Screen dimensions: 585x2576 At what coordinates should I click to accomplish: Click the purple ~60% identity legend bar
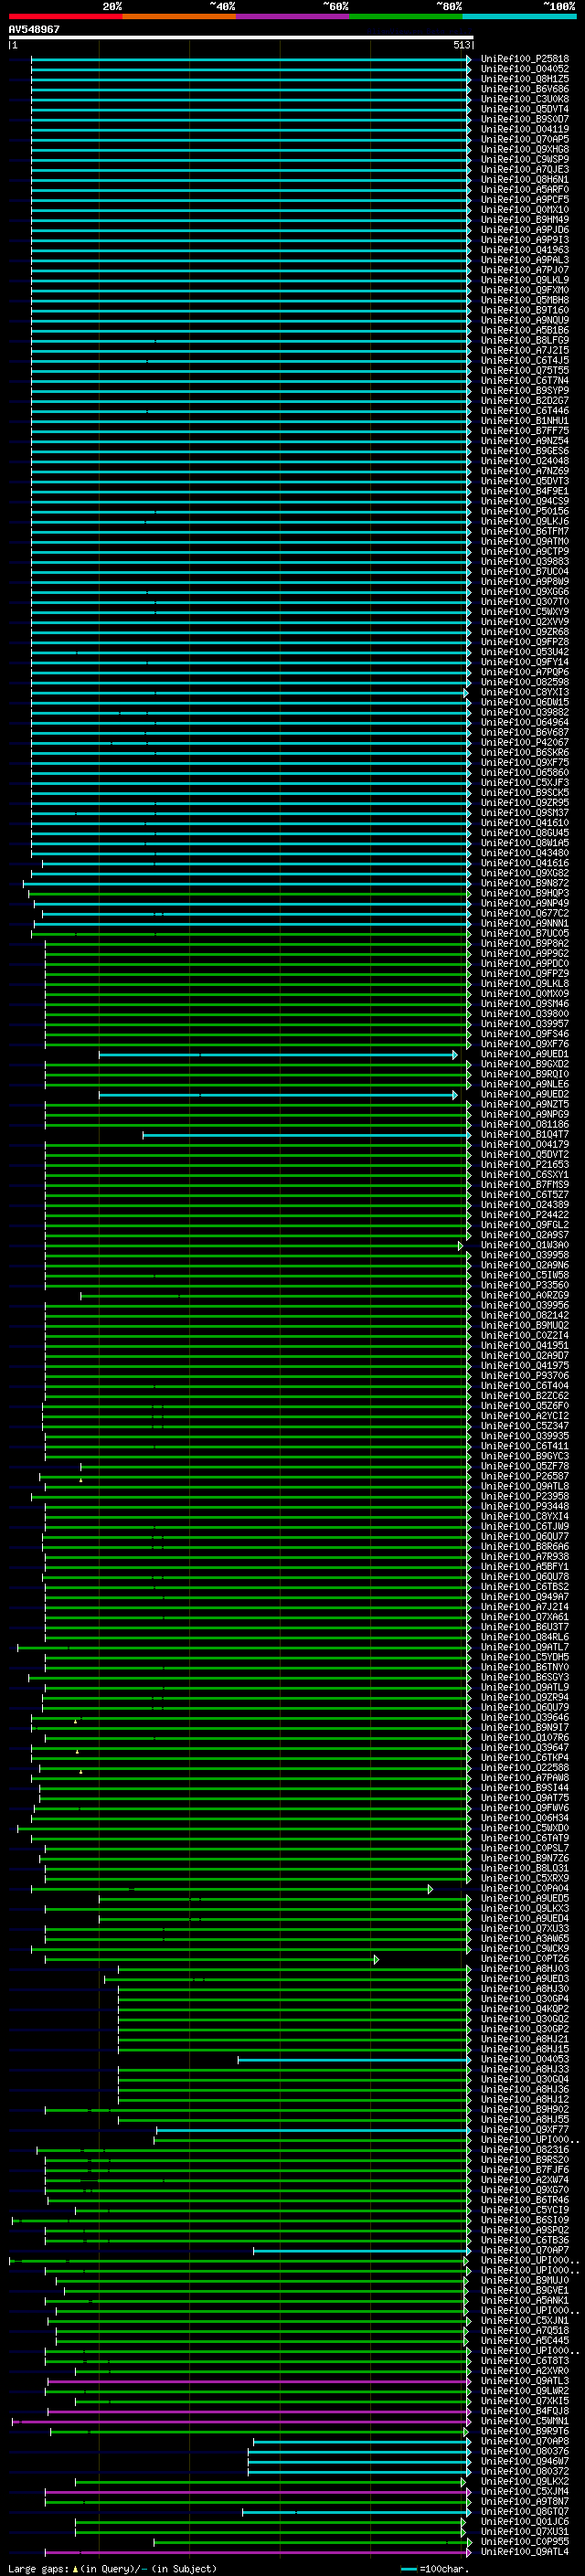(x=292, y=16)
